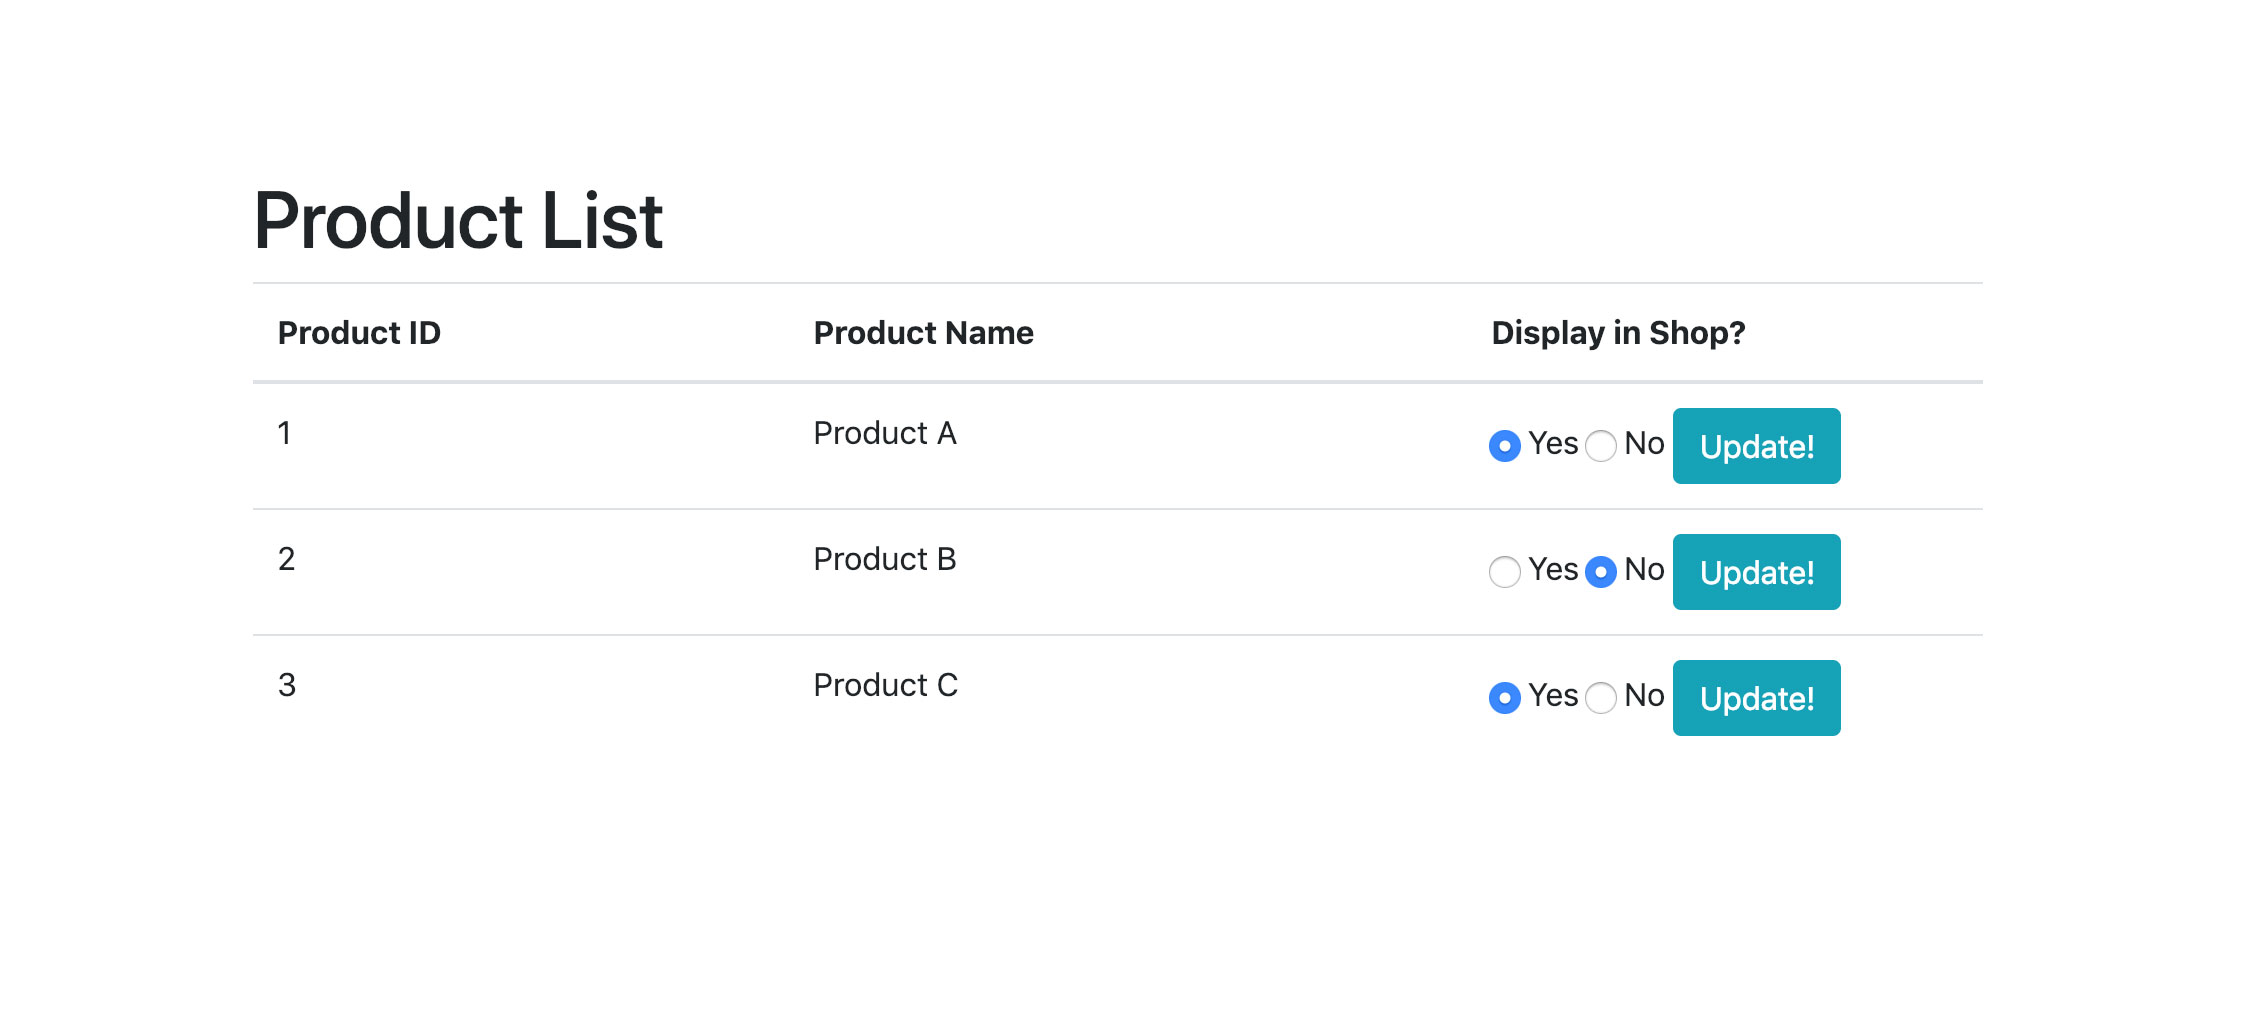2260x1014 pixels.
Task: Select the Yes radio button for Product C
Action: (x=1504, y=697)
